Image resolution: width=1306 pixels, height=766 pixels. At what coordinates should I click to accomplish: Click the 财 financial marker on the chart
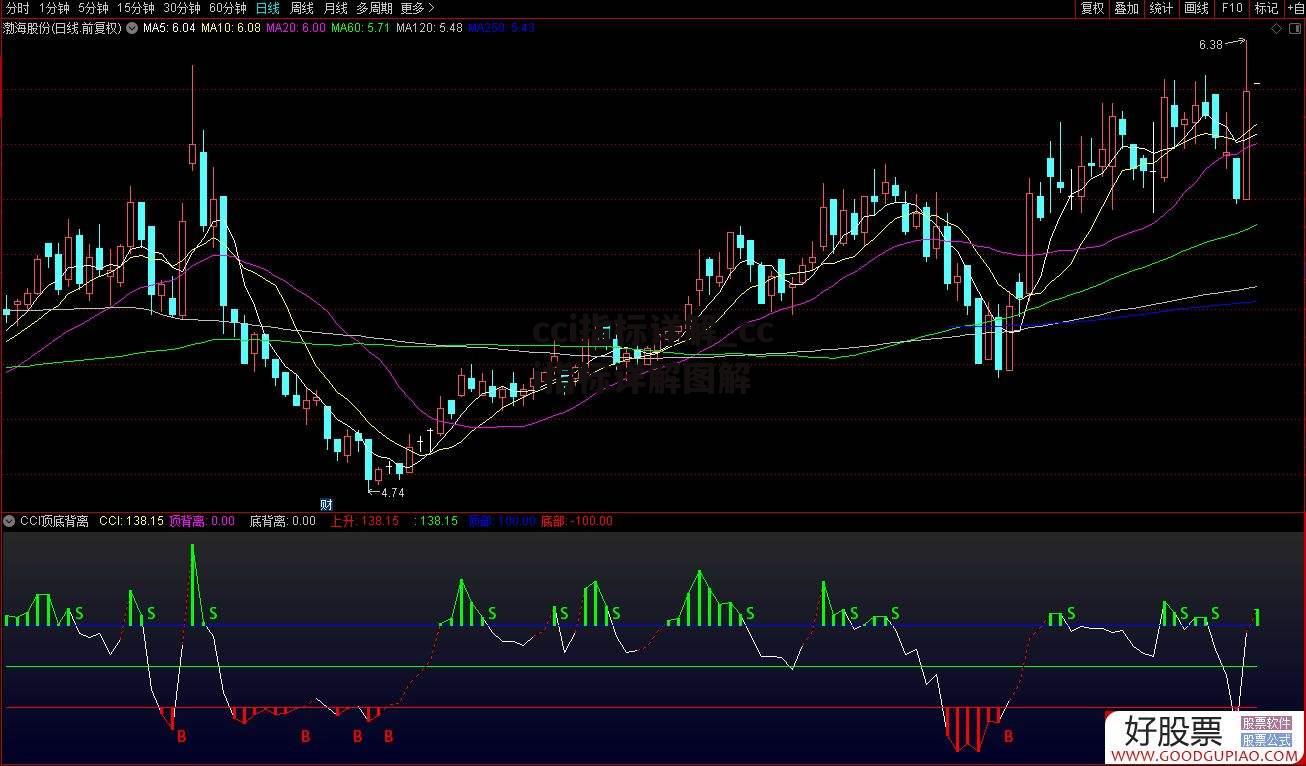(x=326, y=503)
